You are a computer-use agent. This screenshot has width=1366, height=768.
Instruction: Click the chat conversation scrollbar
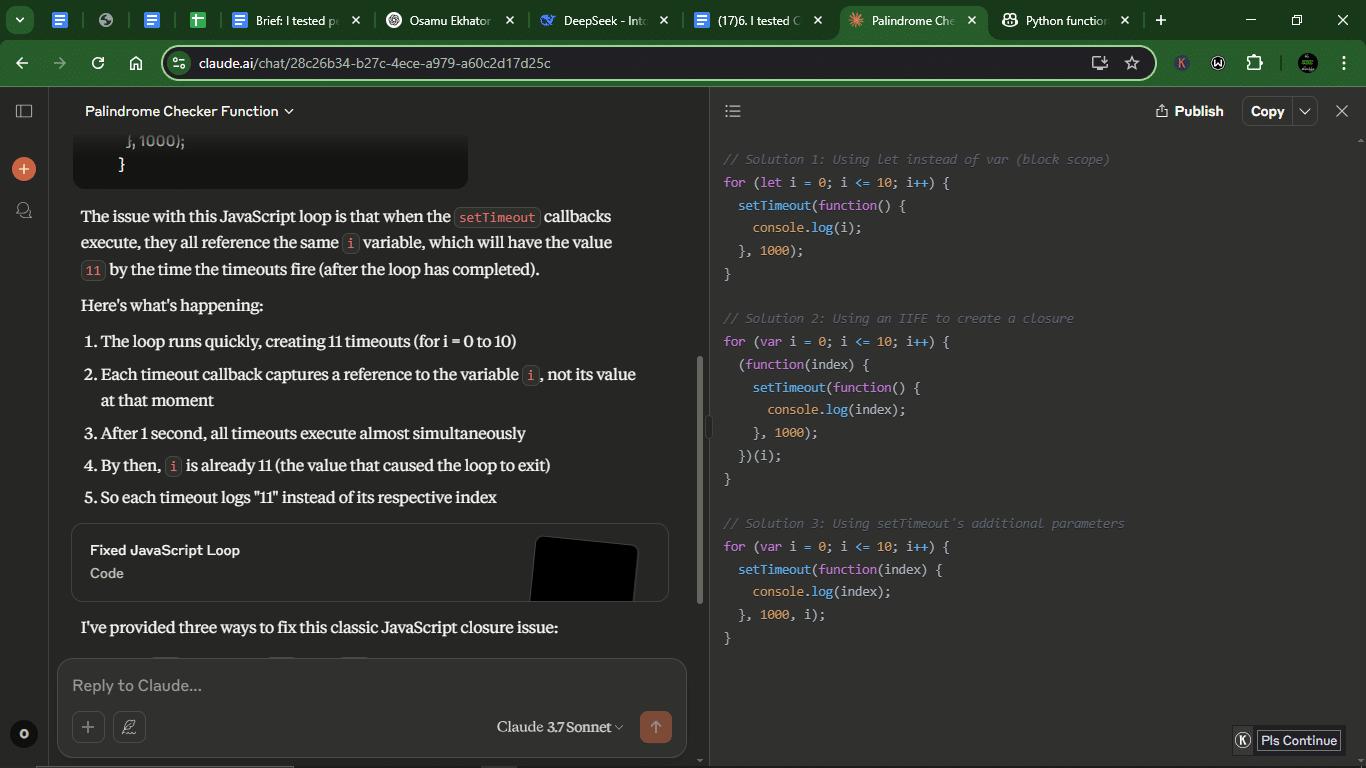[x=700, y=480]
